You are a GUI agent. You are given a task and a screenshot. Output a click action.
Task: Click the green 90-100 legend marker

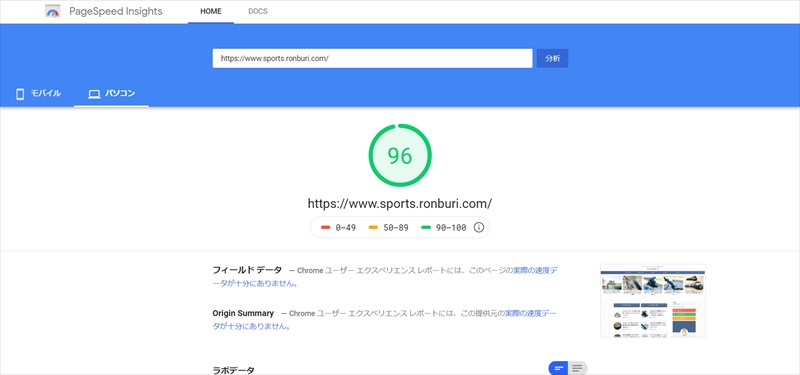click(x=426, y=228)
